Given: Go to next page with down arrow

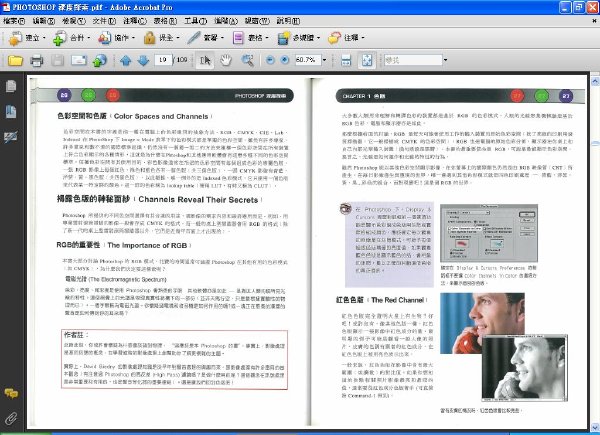Looking at the screenshot, I should pyautogui.click(x=143, y=60).
